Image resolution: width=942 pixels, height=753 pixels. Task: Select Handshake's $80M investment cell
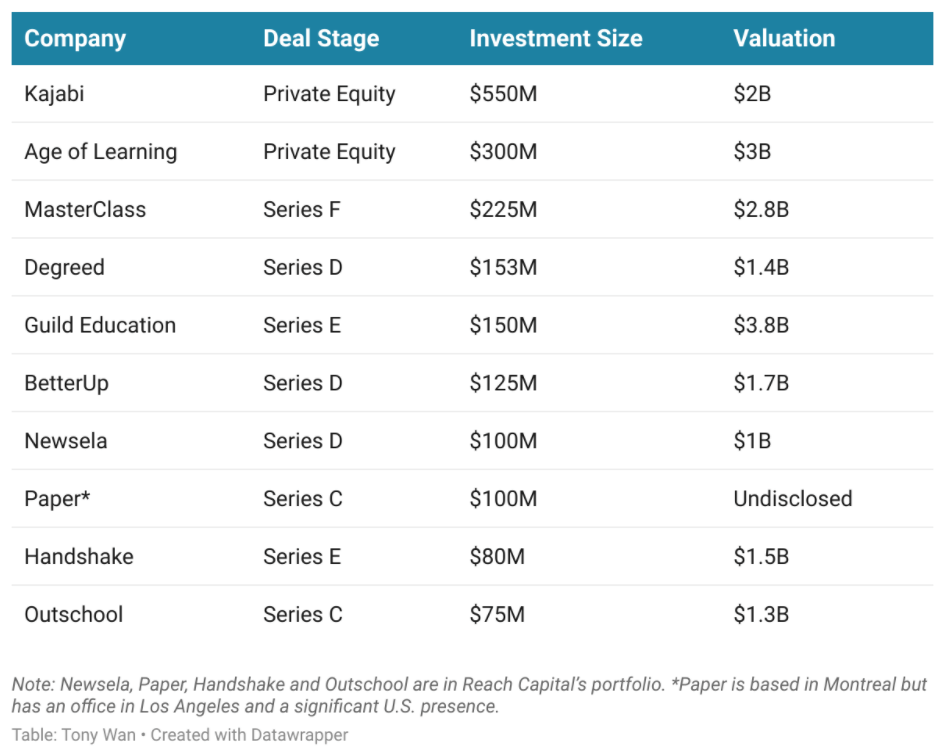pyautogui.click(x=497, y=557)
